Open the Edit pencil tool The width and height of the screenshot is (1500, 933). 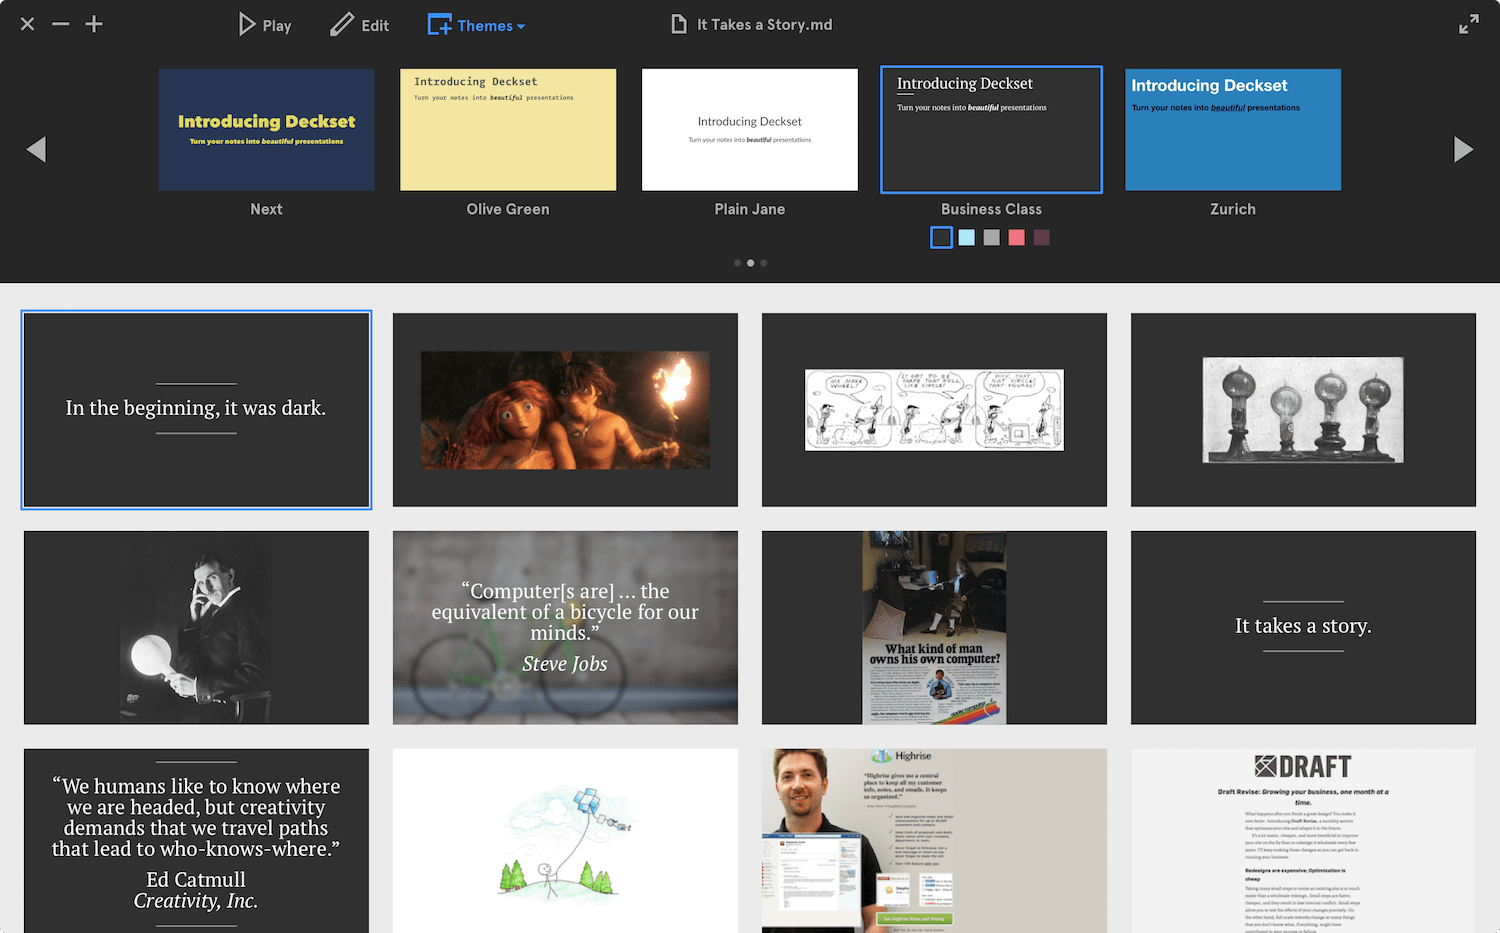[360, 25]
